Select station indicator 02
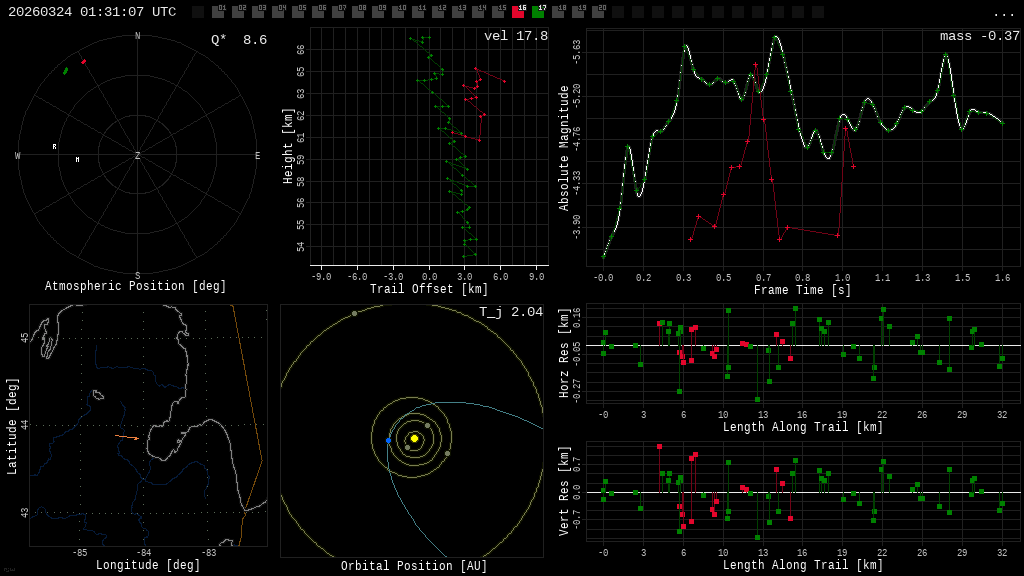 click(238, 11)
